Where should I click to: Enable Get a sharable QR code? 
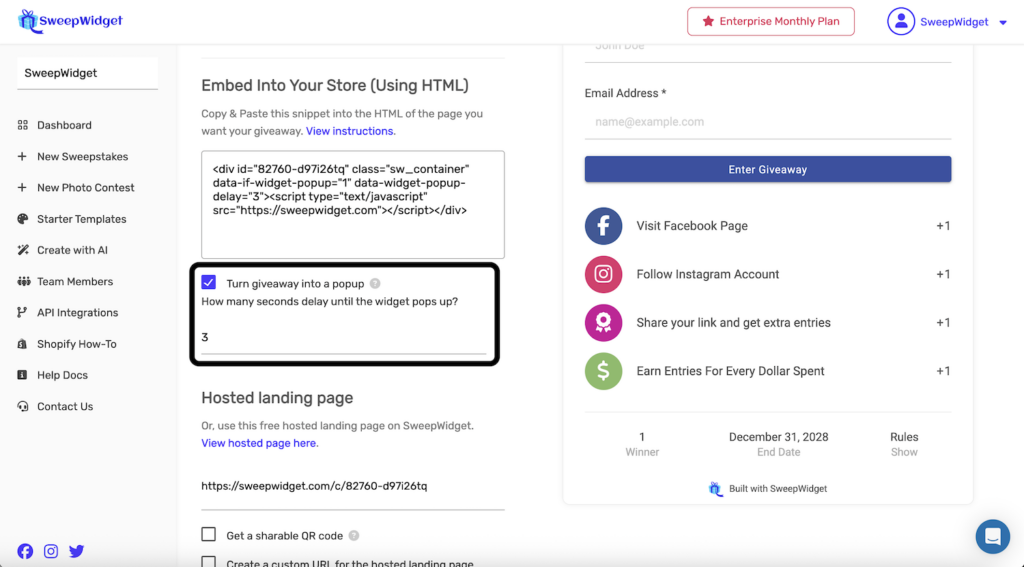209,535
